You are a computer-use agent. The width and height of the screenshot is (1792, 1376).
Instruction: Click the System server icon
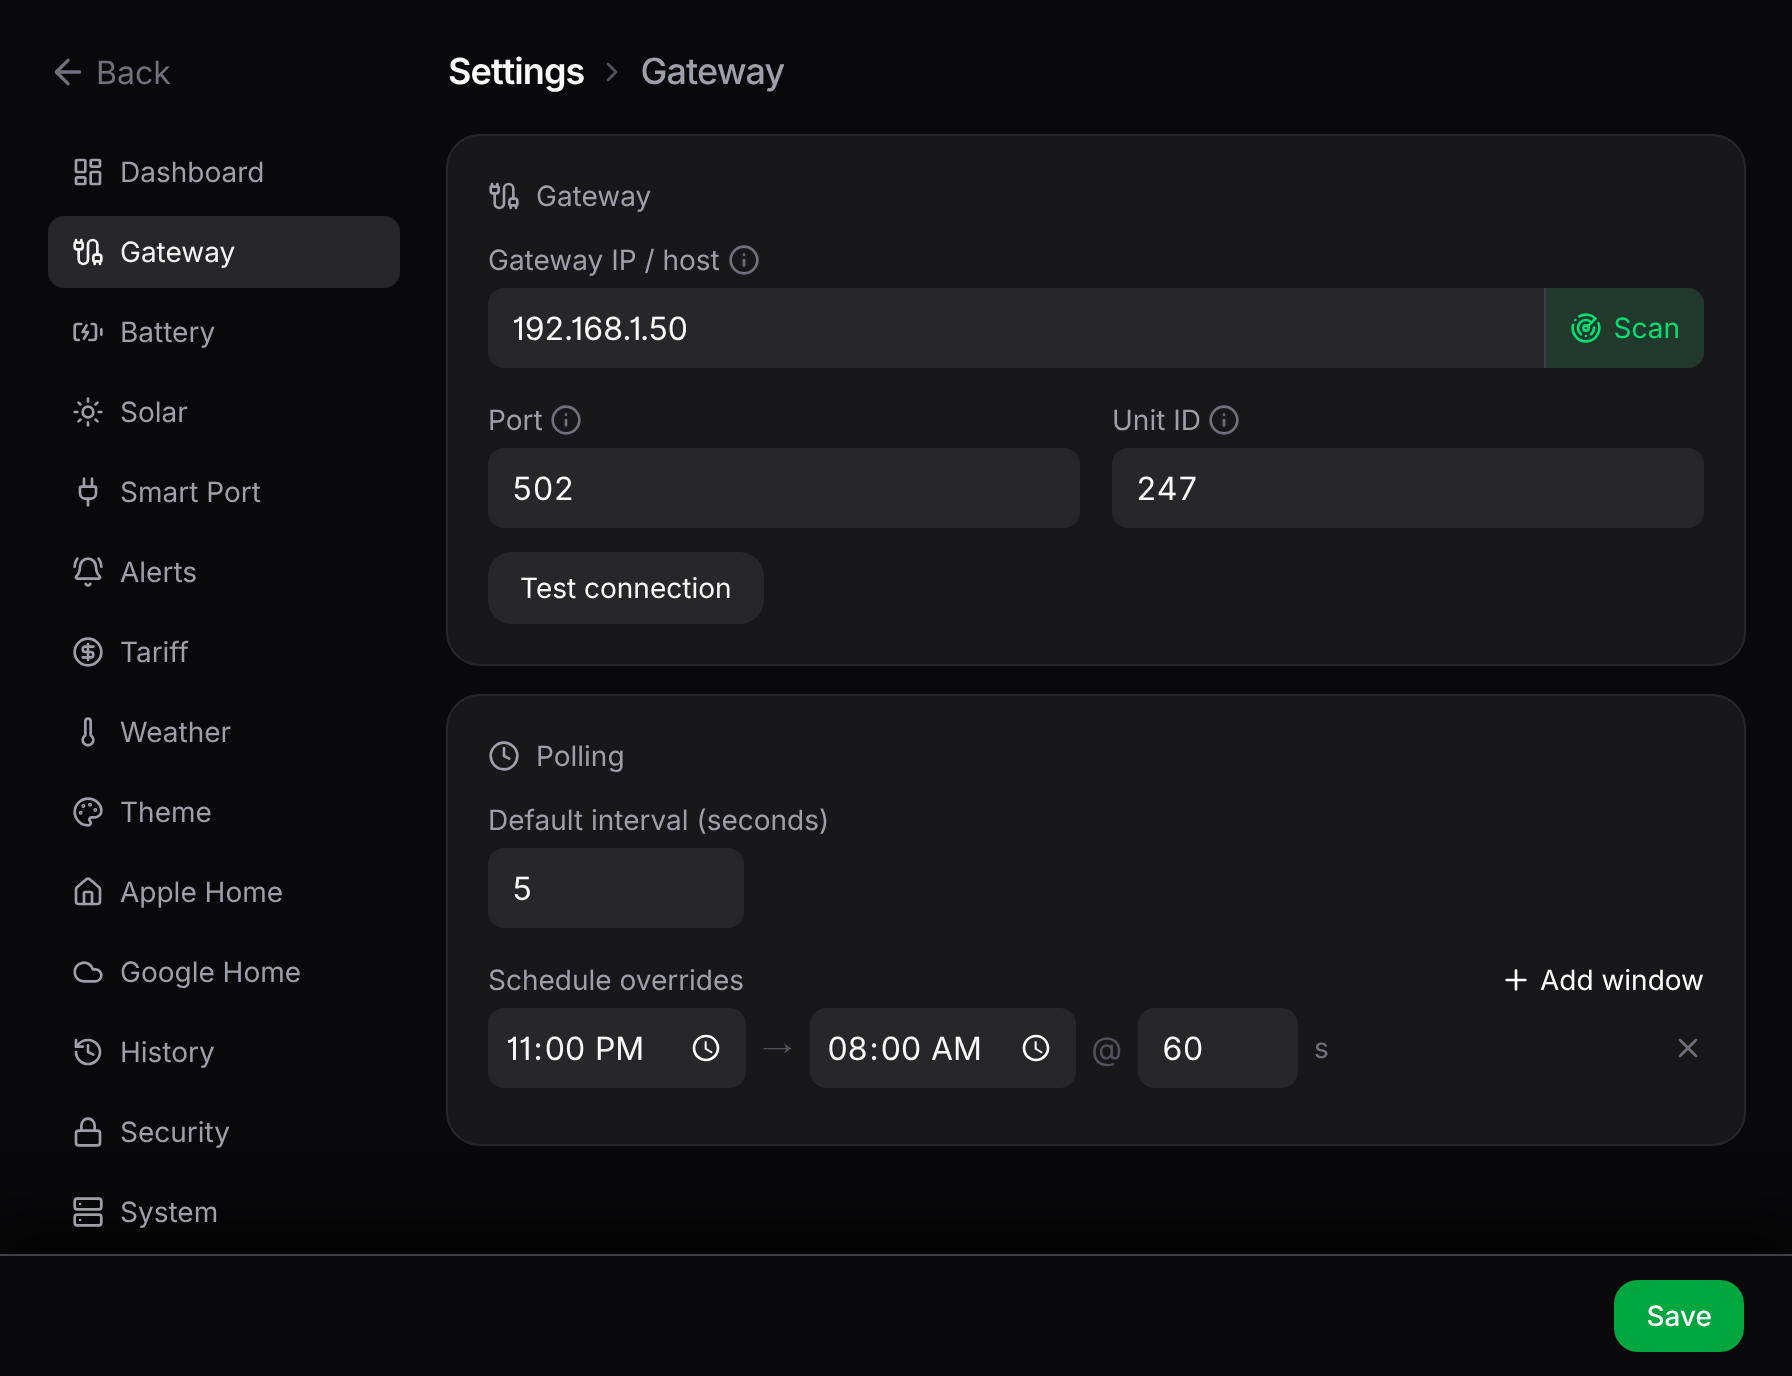(x=88, y=1212)
